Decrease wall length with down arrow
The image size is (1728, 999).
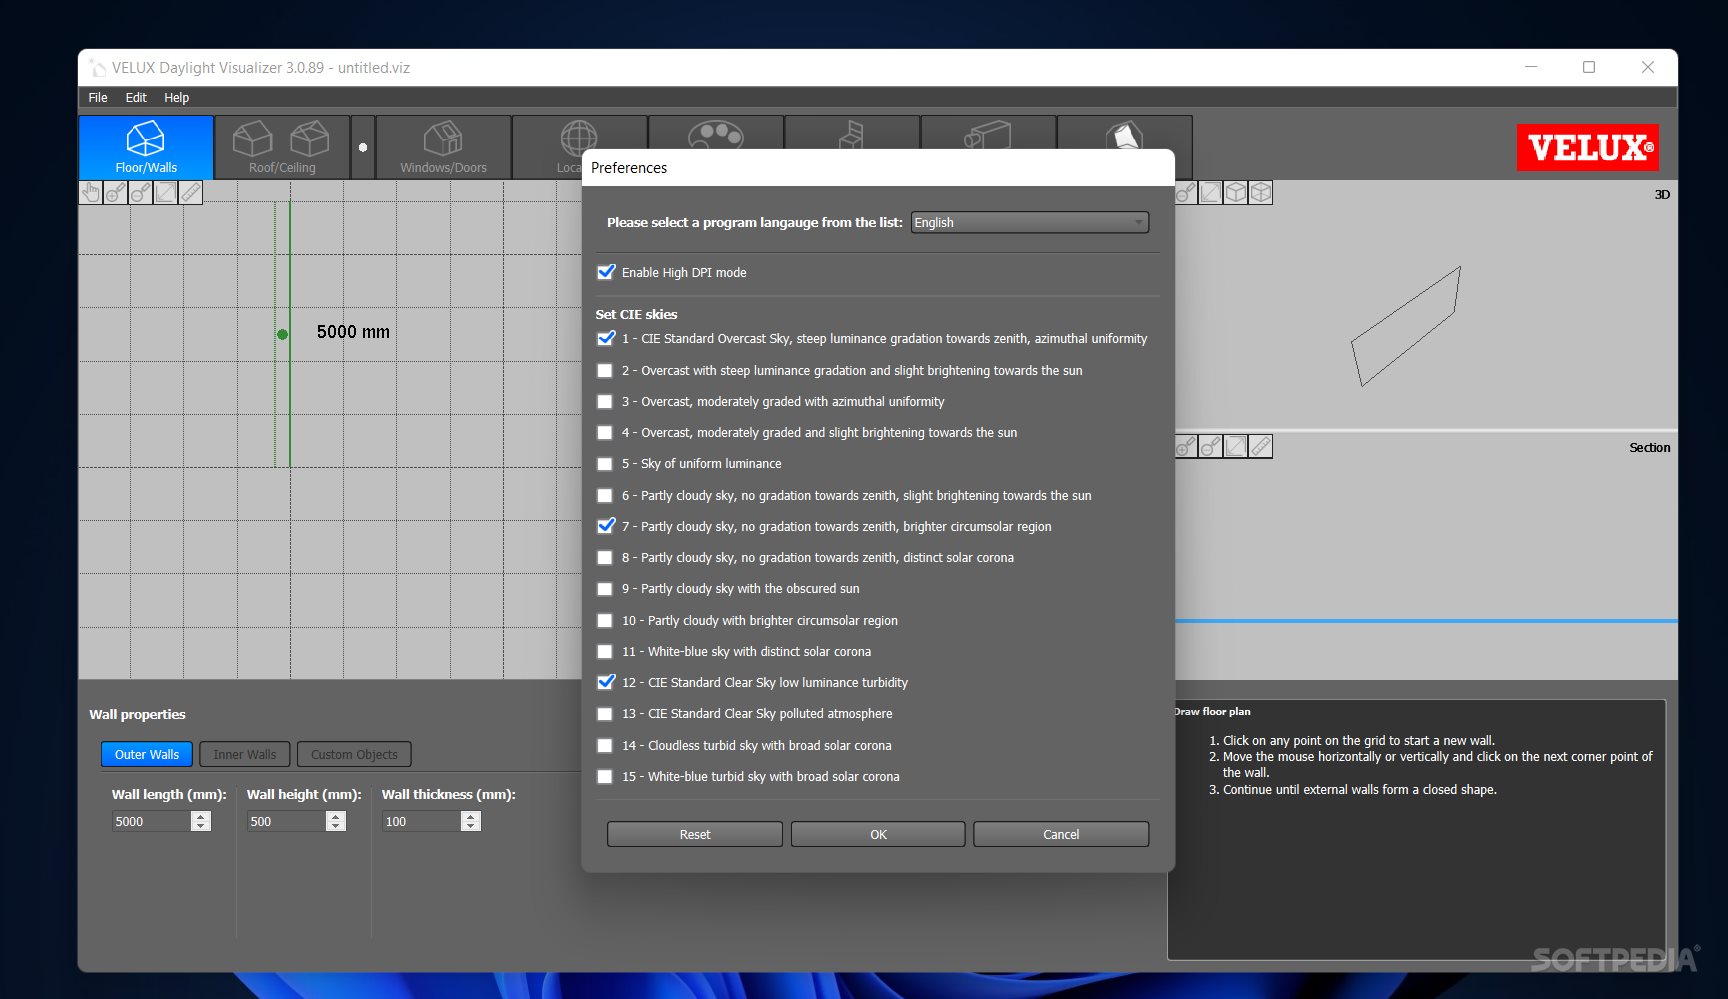[x=201, y=826]
